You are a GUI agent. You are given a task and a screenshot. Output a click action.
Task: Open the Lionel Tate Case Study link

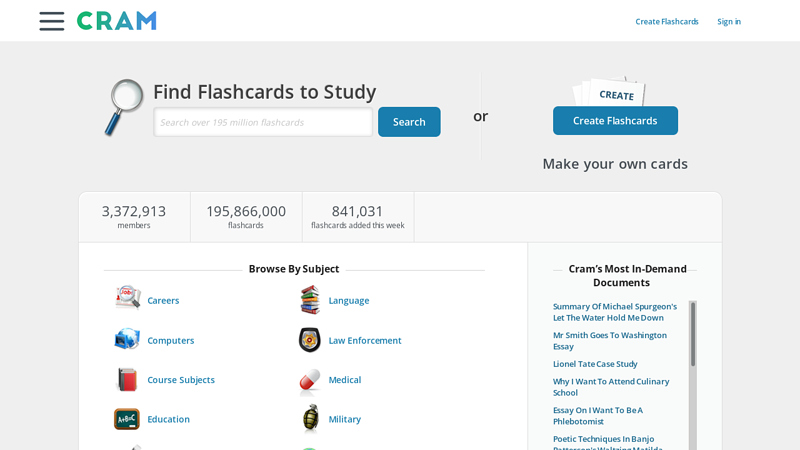click(595, 364)
